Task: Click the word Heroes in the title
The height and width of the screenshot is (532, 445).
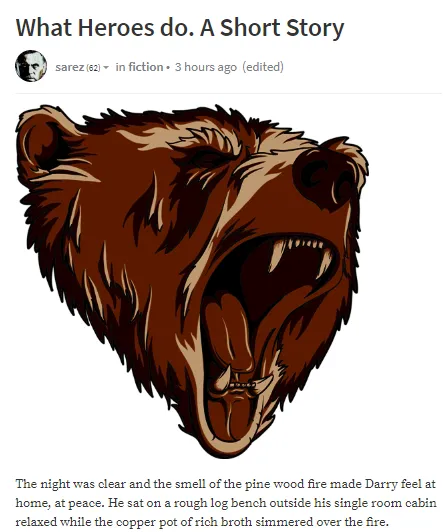Action: coord(116,27)
